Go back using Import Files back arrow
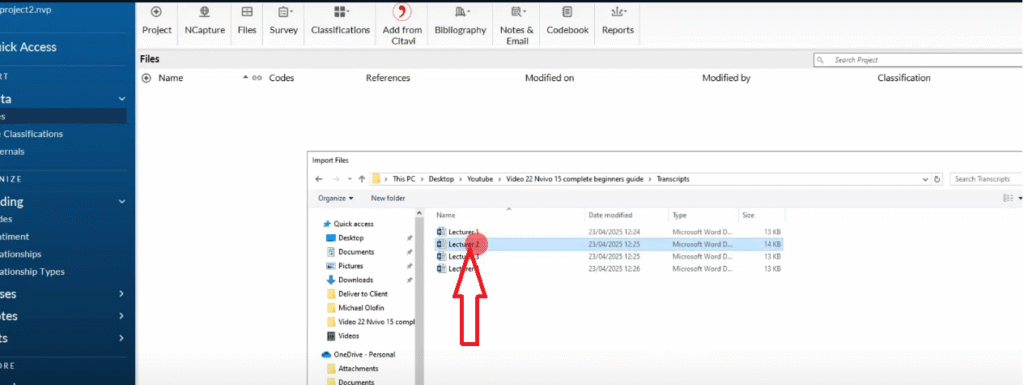The height and width of the screenshot is (385, 1024). tap(319, 179)
